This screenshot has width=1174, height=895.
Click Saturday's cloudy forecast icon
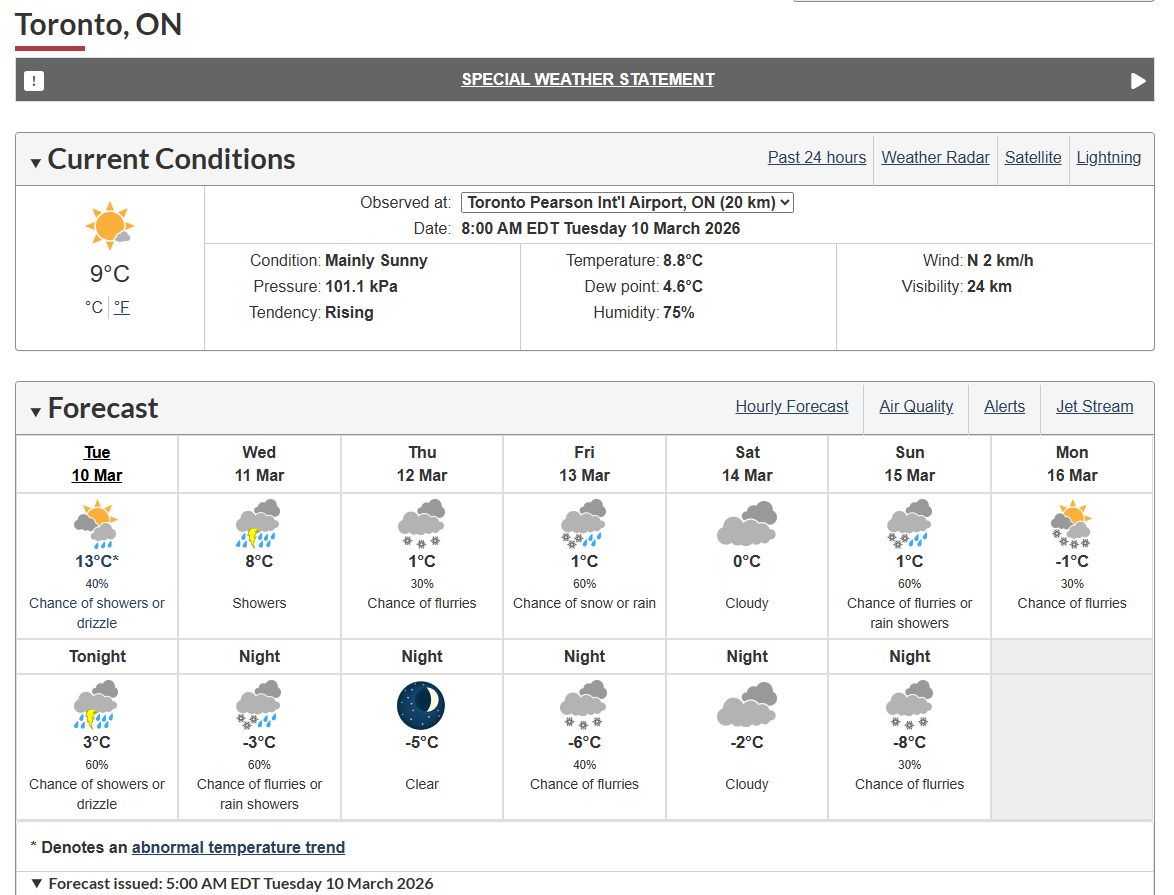click(x=747, y=524)
